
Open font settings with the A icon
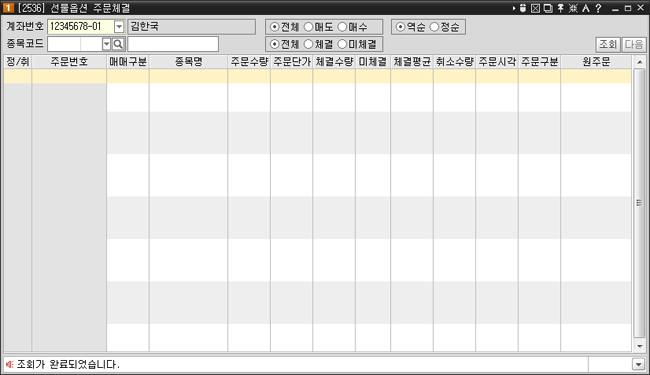pos(586,8)
